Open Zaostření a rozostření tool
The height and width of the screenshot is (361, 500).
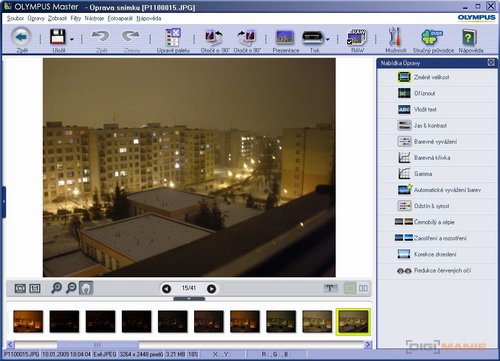tap(437, 238)
